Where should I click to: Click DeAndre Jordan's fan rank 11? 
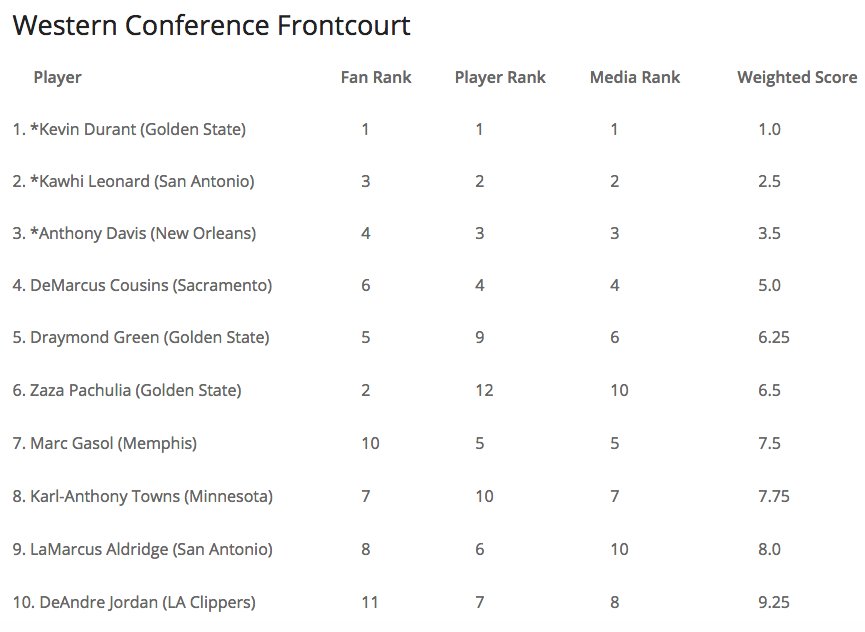[x=370, y=602]
